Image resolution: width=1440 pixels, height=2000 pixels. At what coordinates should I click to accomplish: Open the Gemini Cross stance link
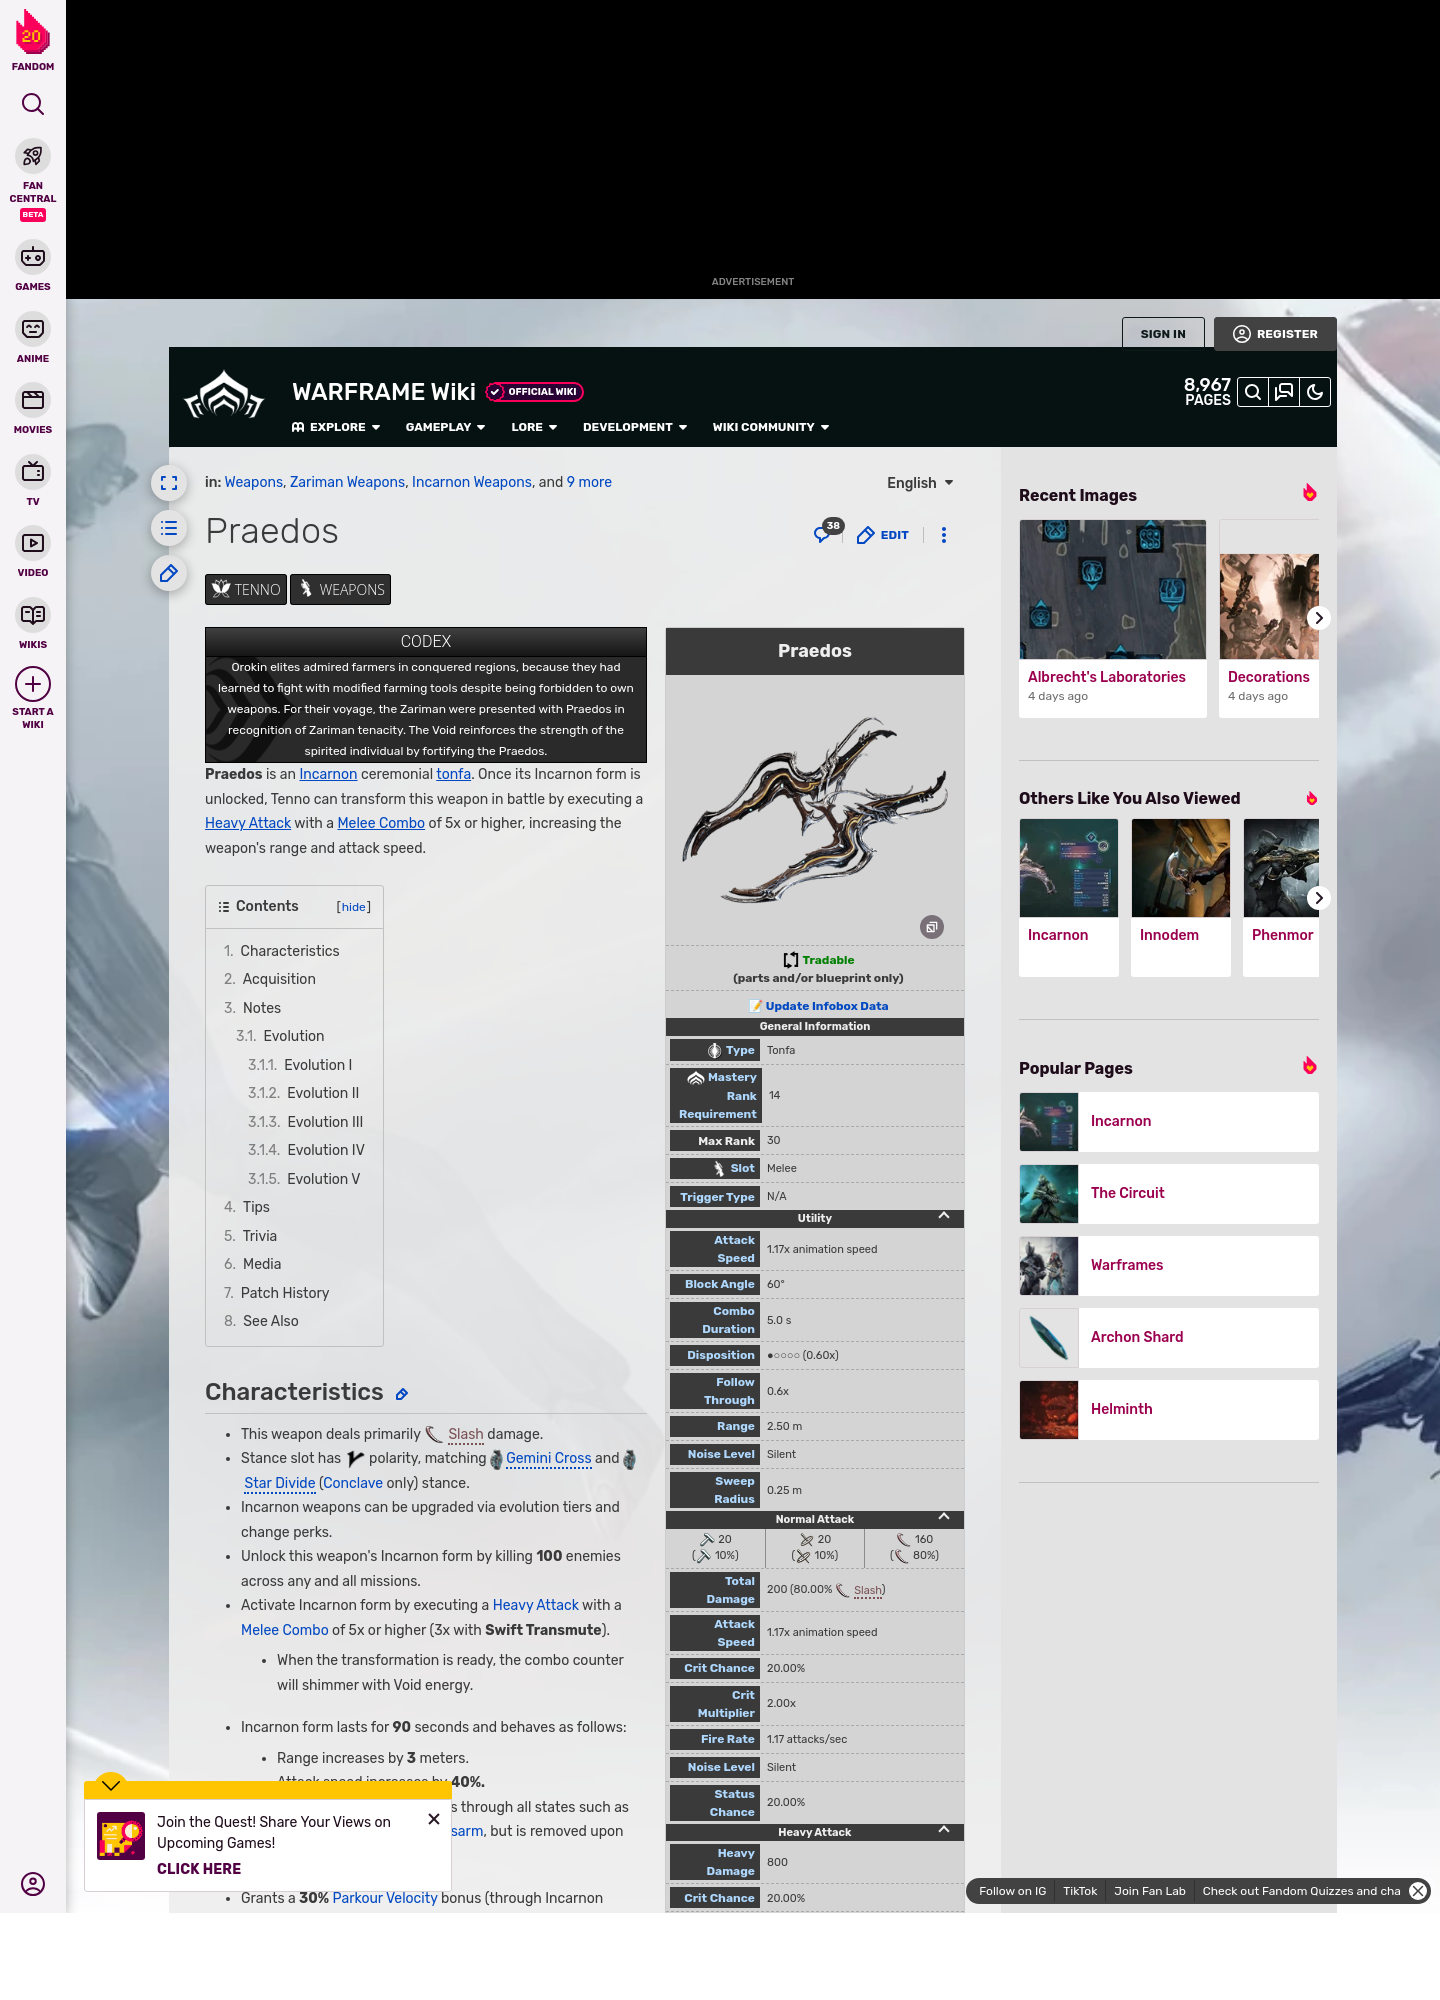coord(548,1458)
